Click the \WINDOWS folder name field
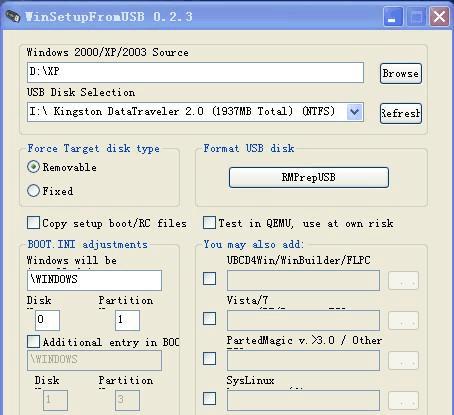The image size is (454, 415). (94, 280)
